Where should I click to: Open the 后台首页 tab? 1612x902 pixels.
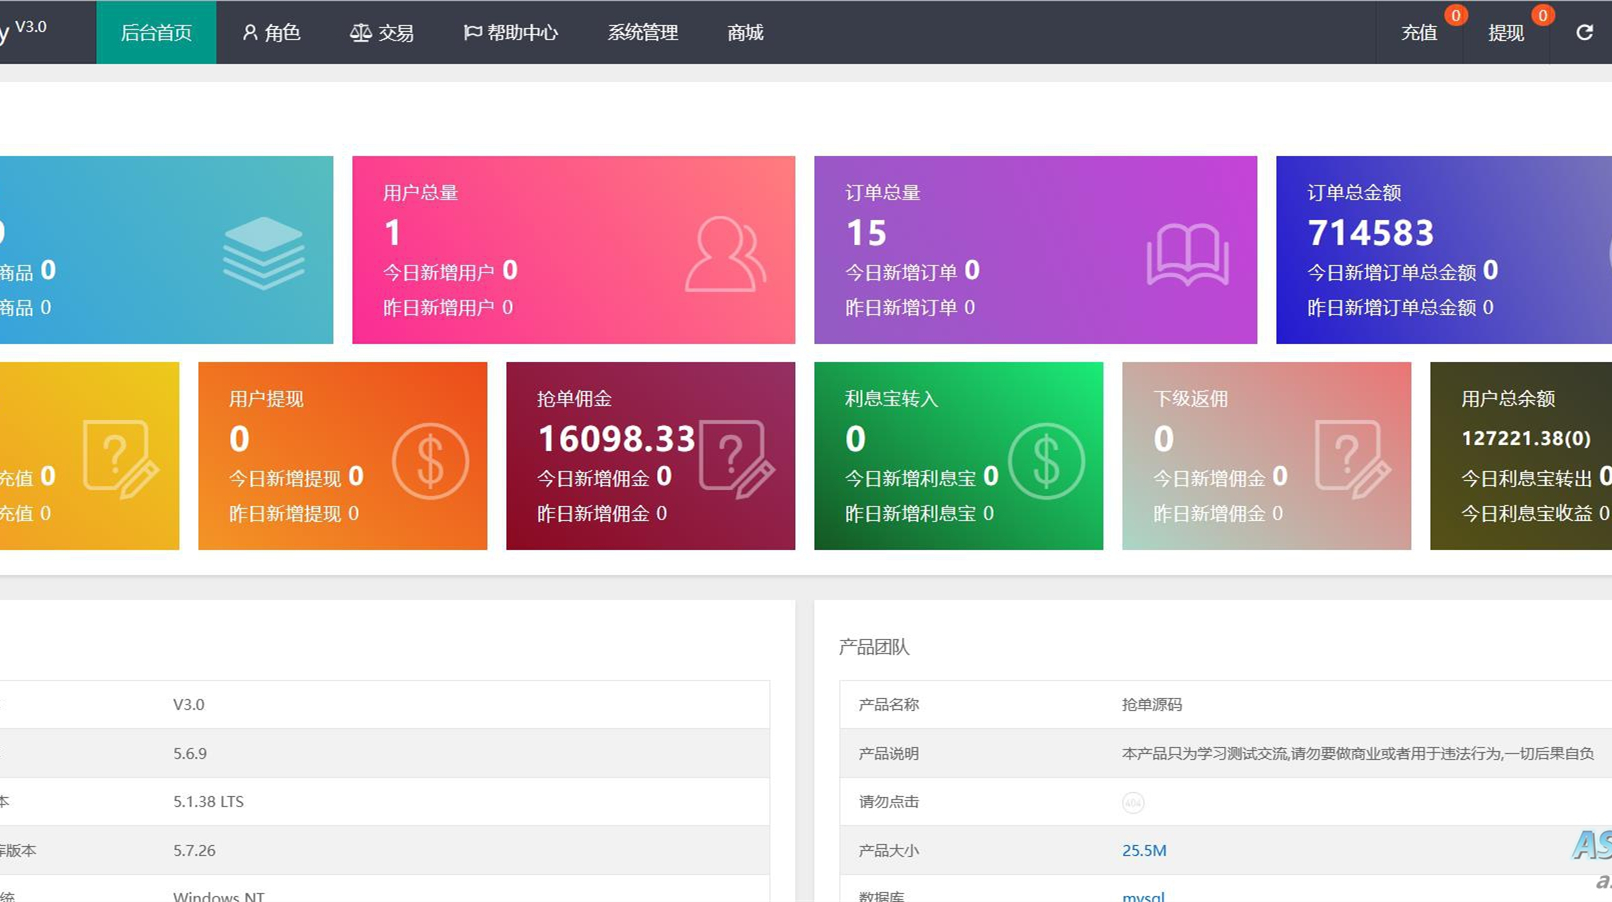click(x=156, y=33)
